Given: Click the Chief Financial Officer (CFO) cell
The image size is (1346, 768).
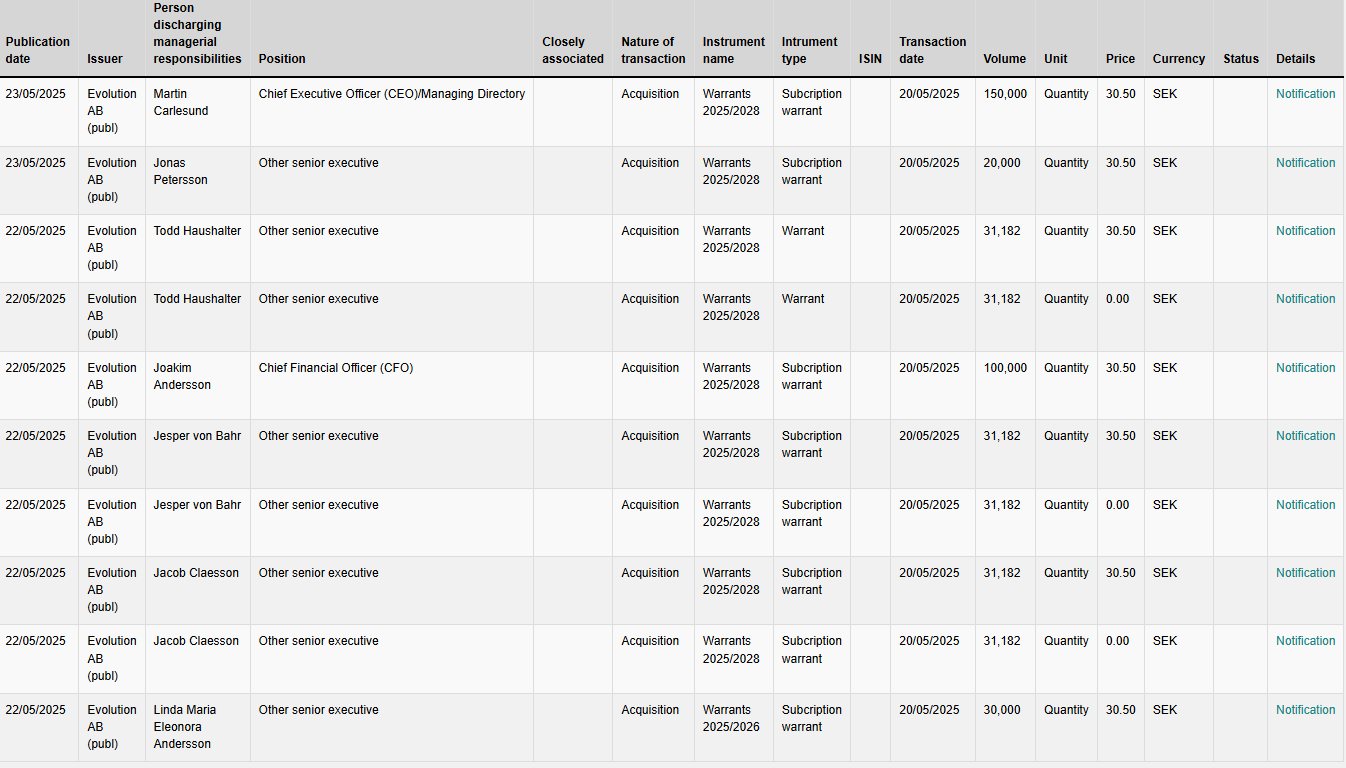Looking at the screenshot, I should 335,368.
